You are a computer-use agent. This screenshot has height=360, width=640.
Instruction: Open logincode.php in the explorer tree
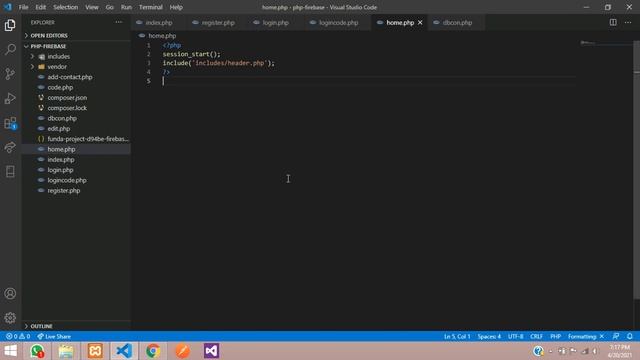[x=67, y=180]
